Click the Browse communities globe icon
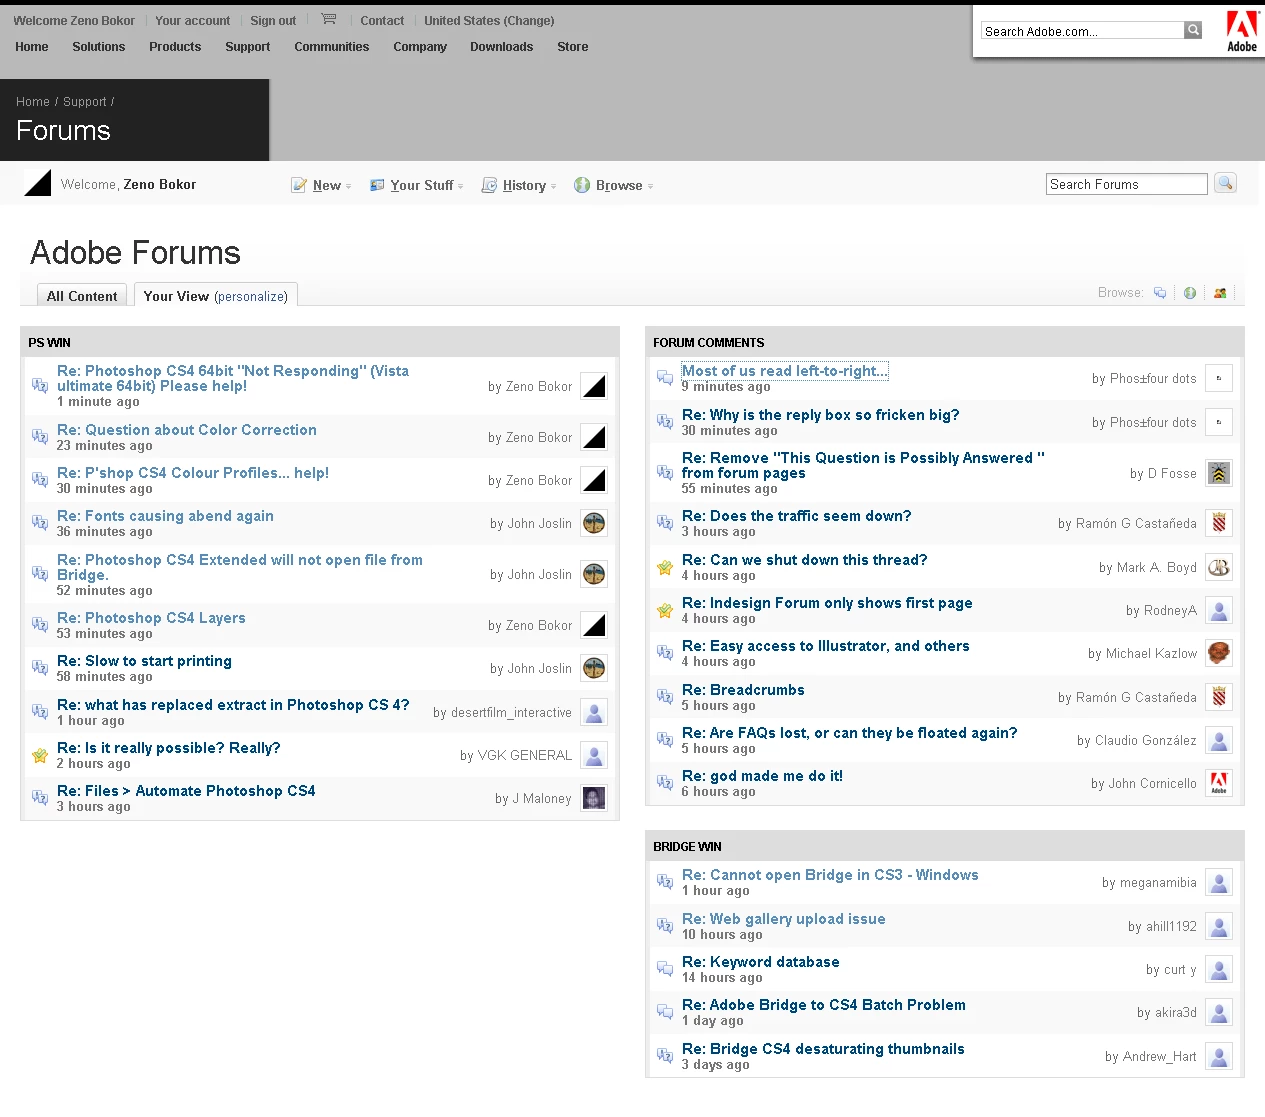The width and height of the screenshot is (1265, 1117). point(1190,293)
